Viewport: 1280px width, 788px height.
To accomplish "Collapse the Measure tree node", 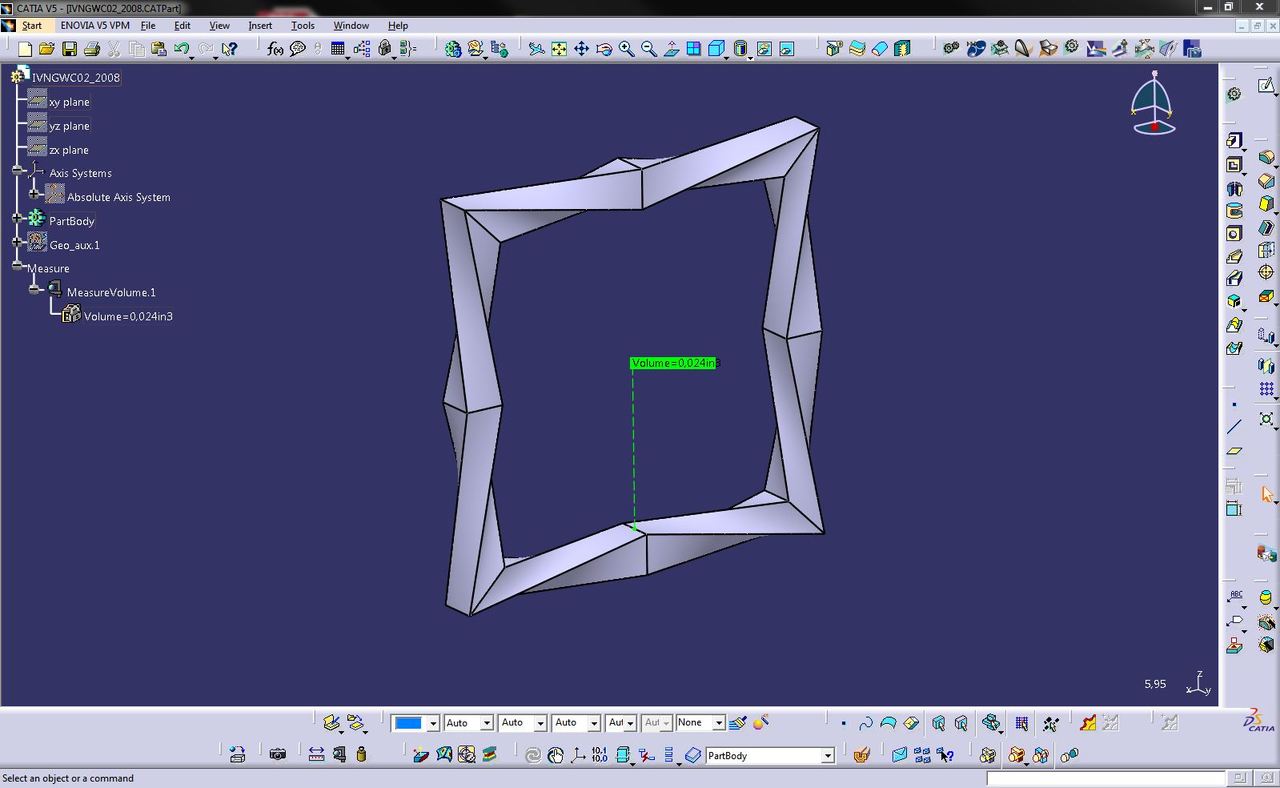I will pos(18,266).
